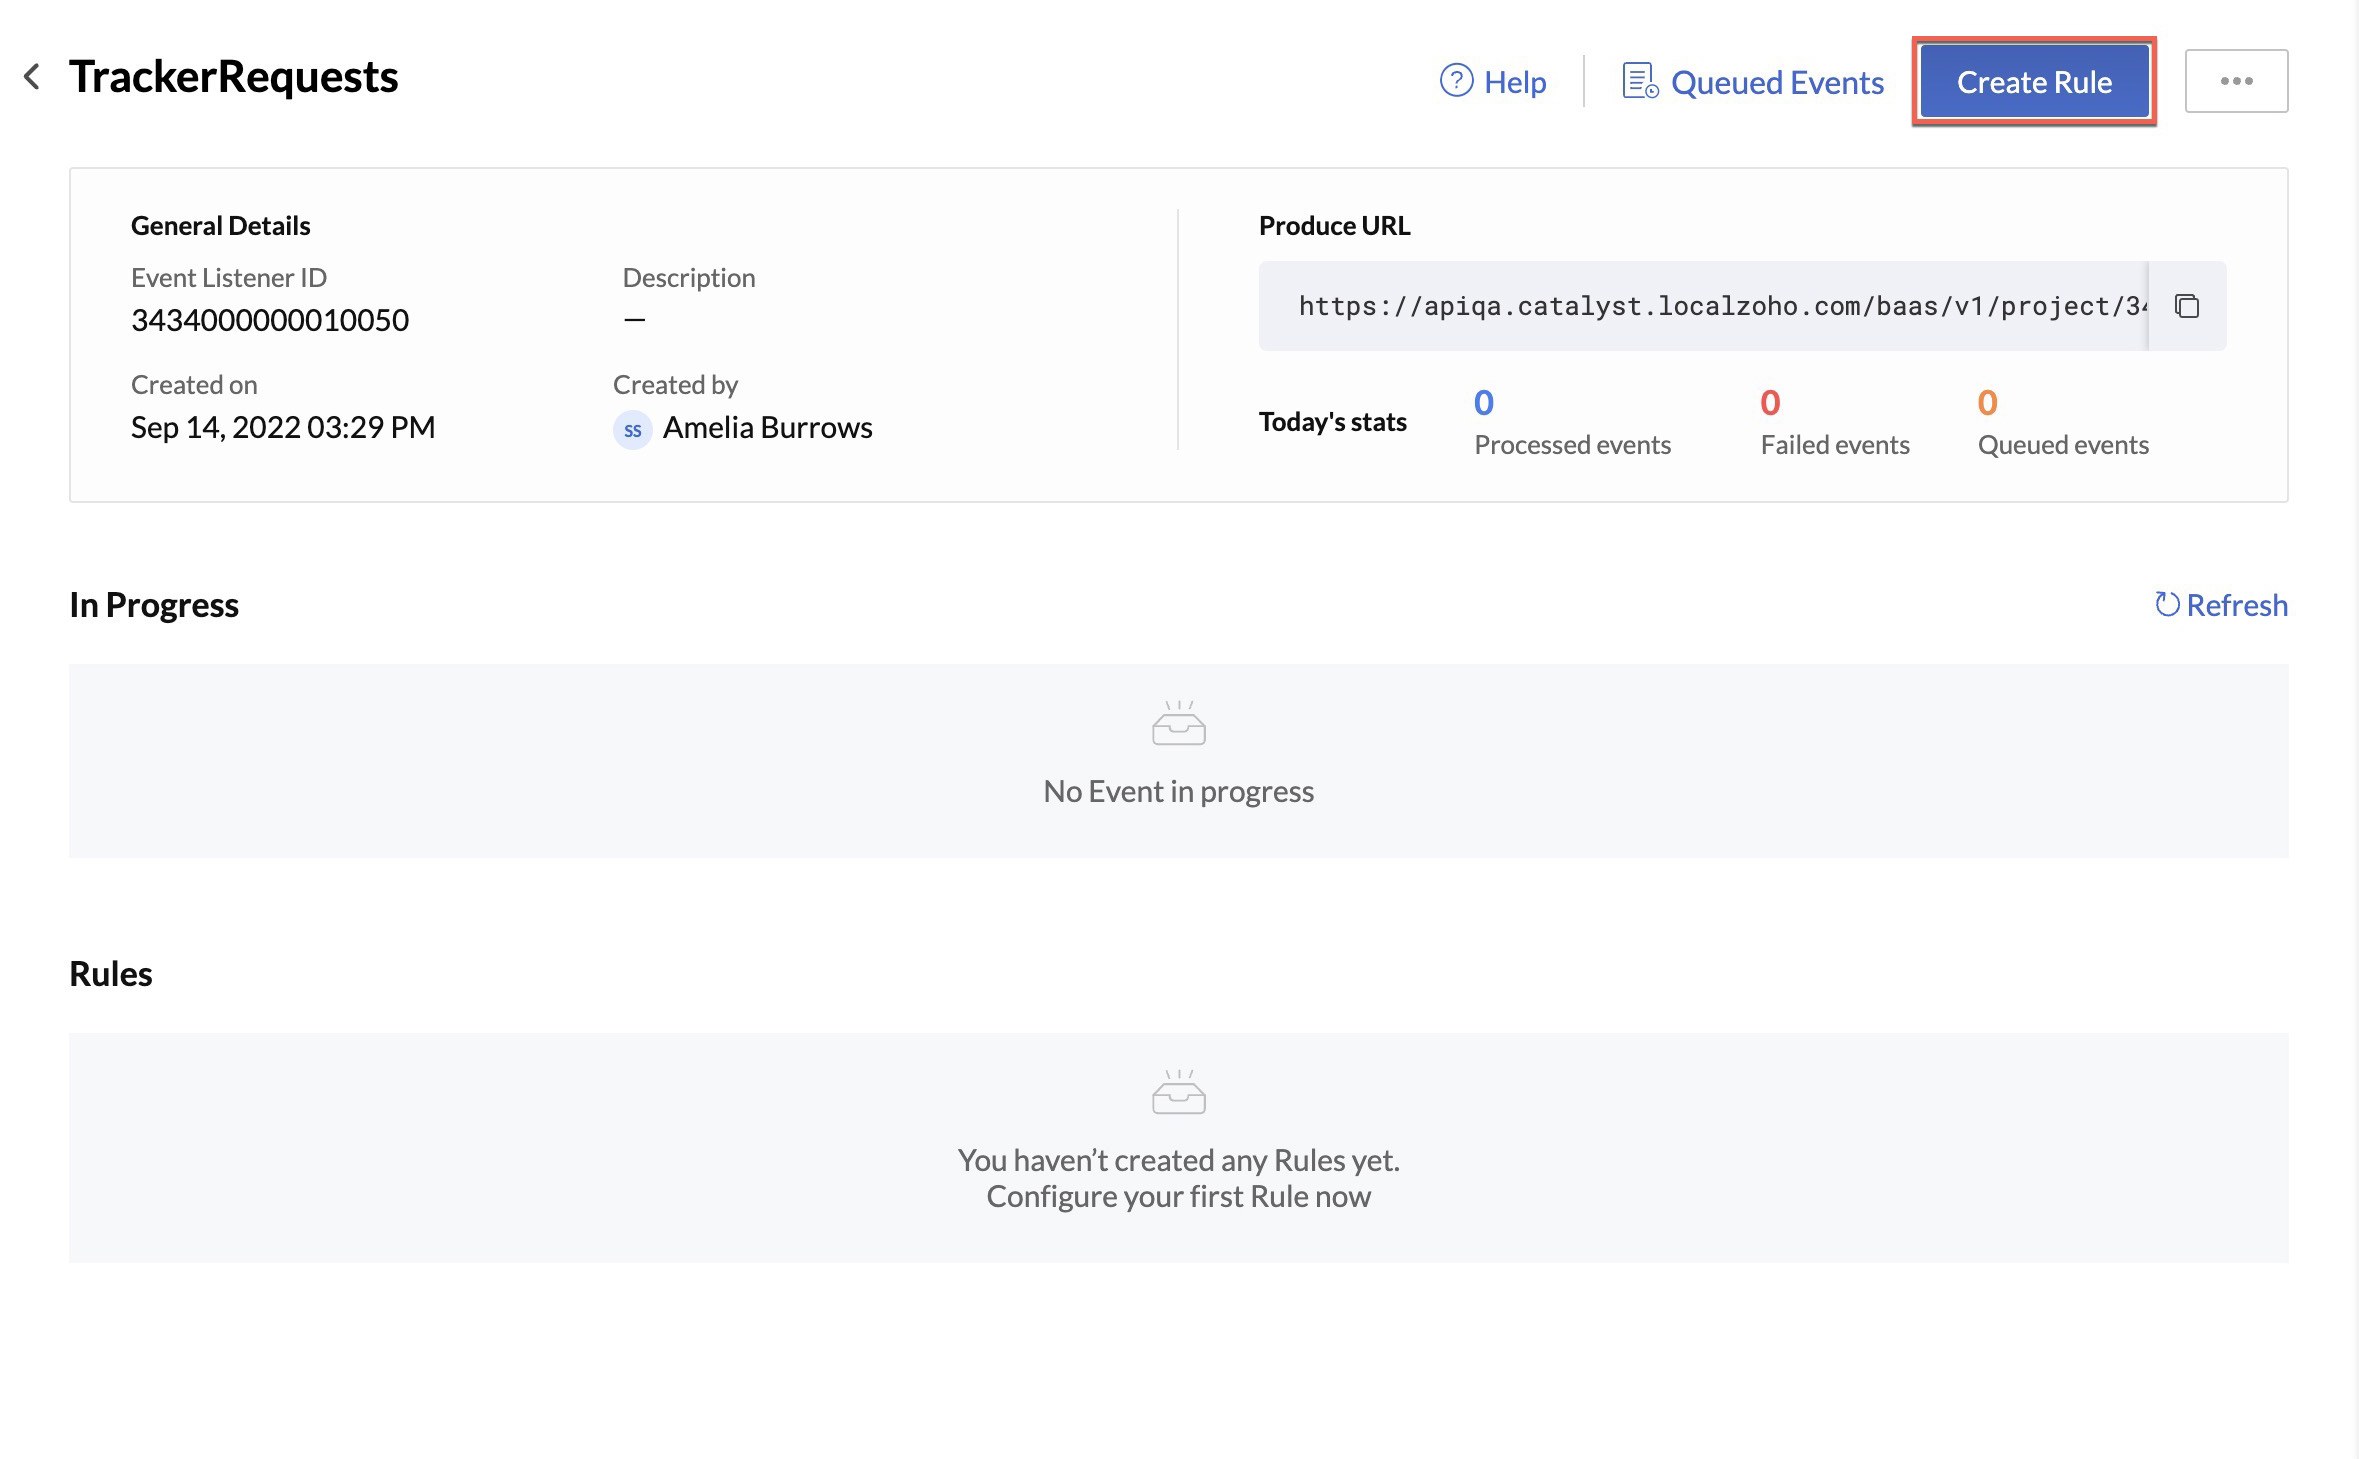Click the Queued Events document icon

[1637, 81]
